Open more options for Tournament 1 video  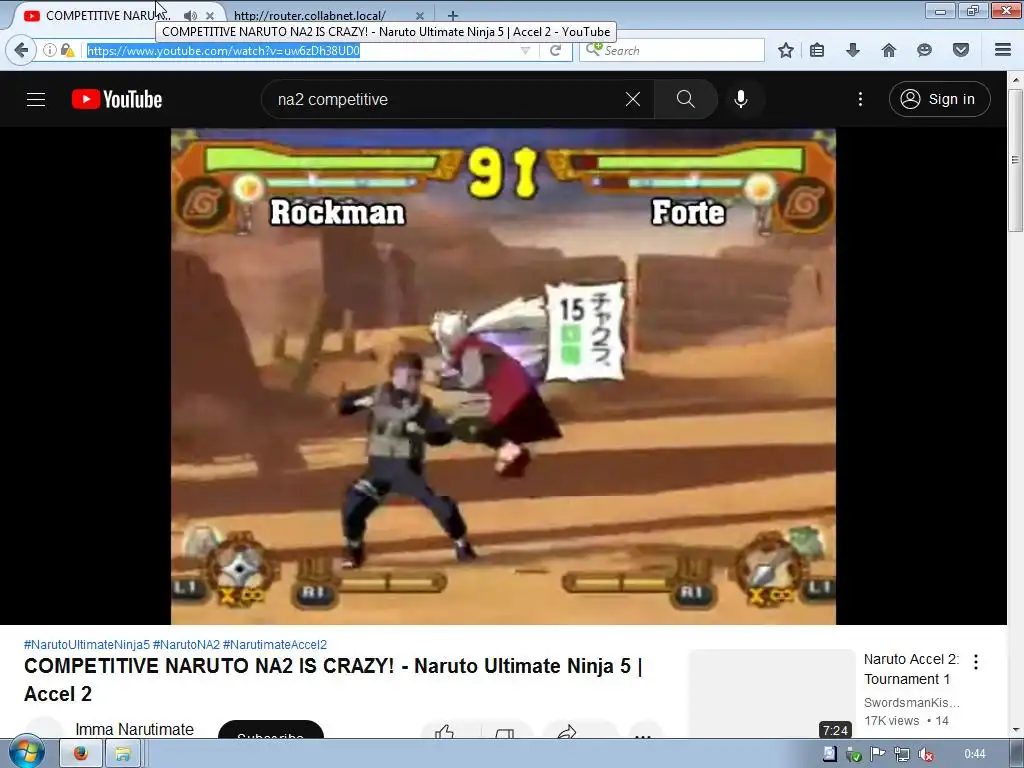tap(976, 662)
